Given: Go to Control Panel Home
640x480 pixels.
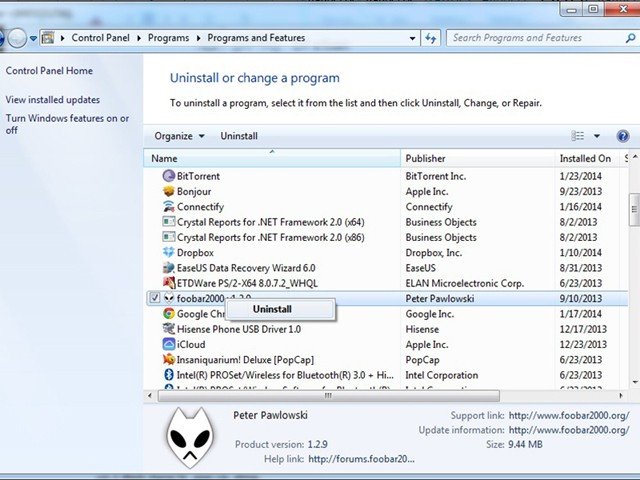Looking at the screenshot, I should (49, 71).
